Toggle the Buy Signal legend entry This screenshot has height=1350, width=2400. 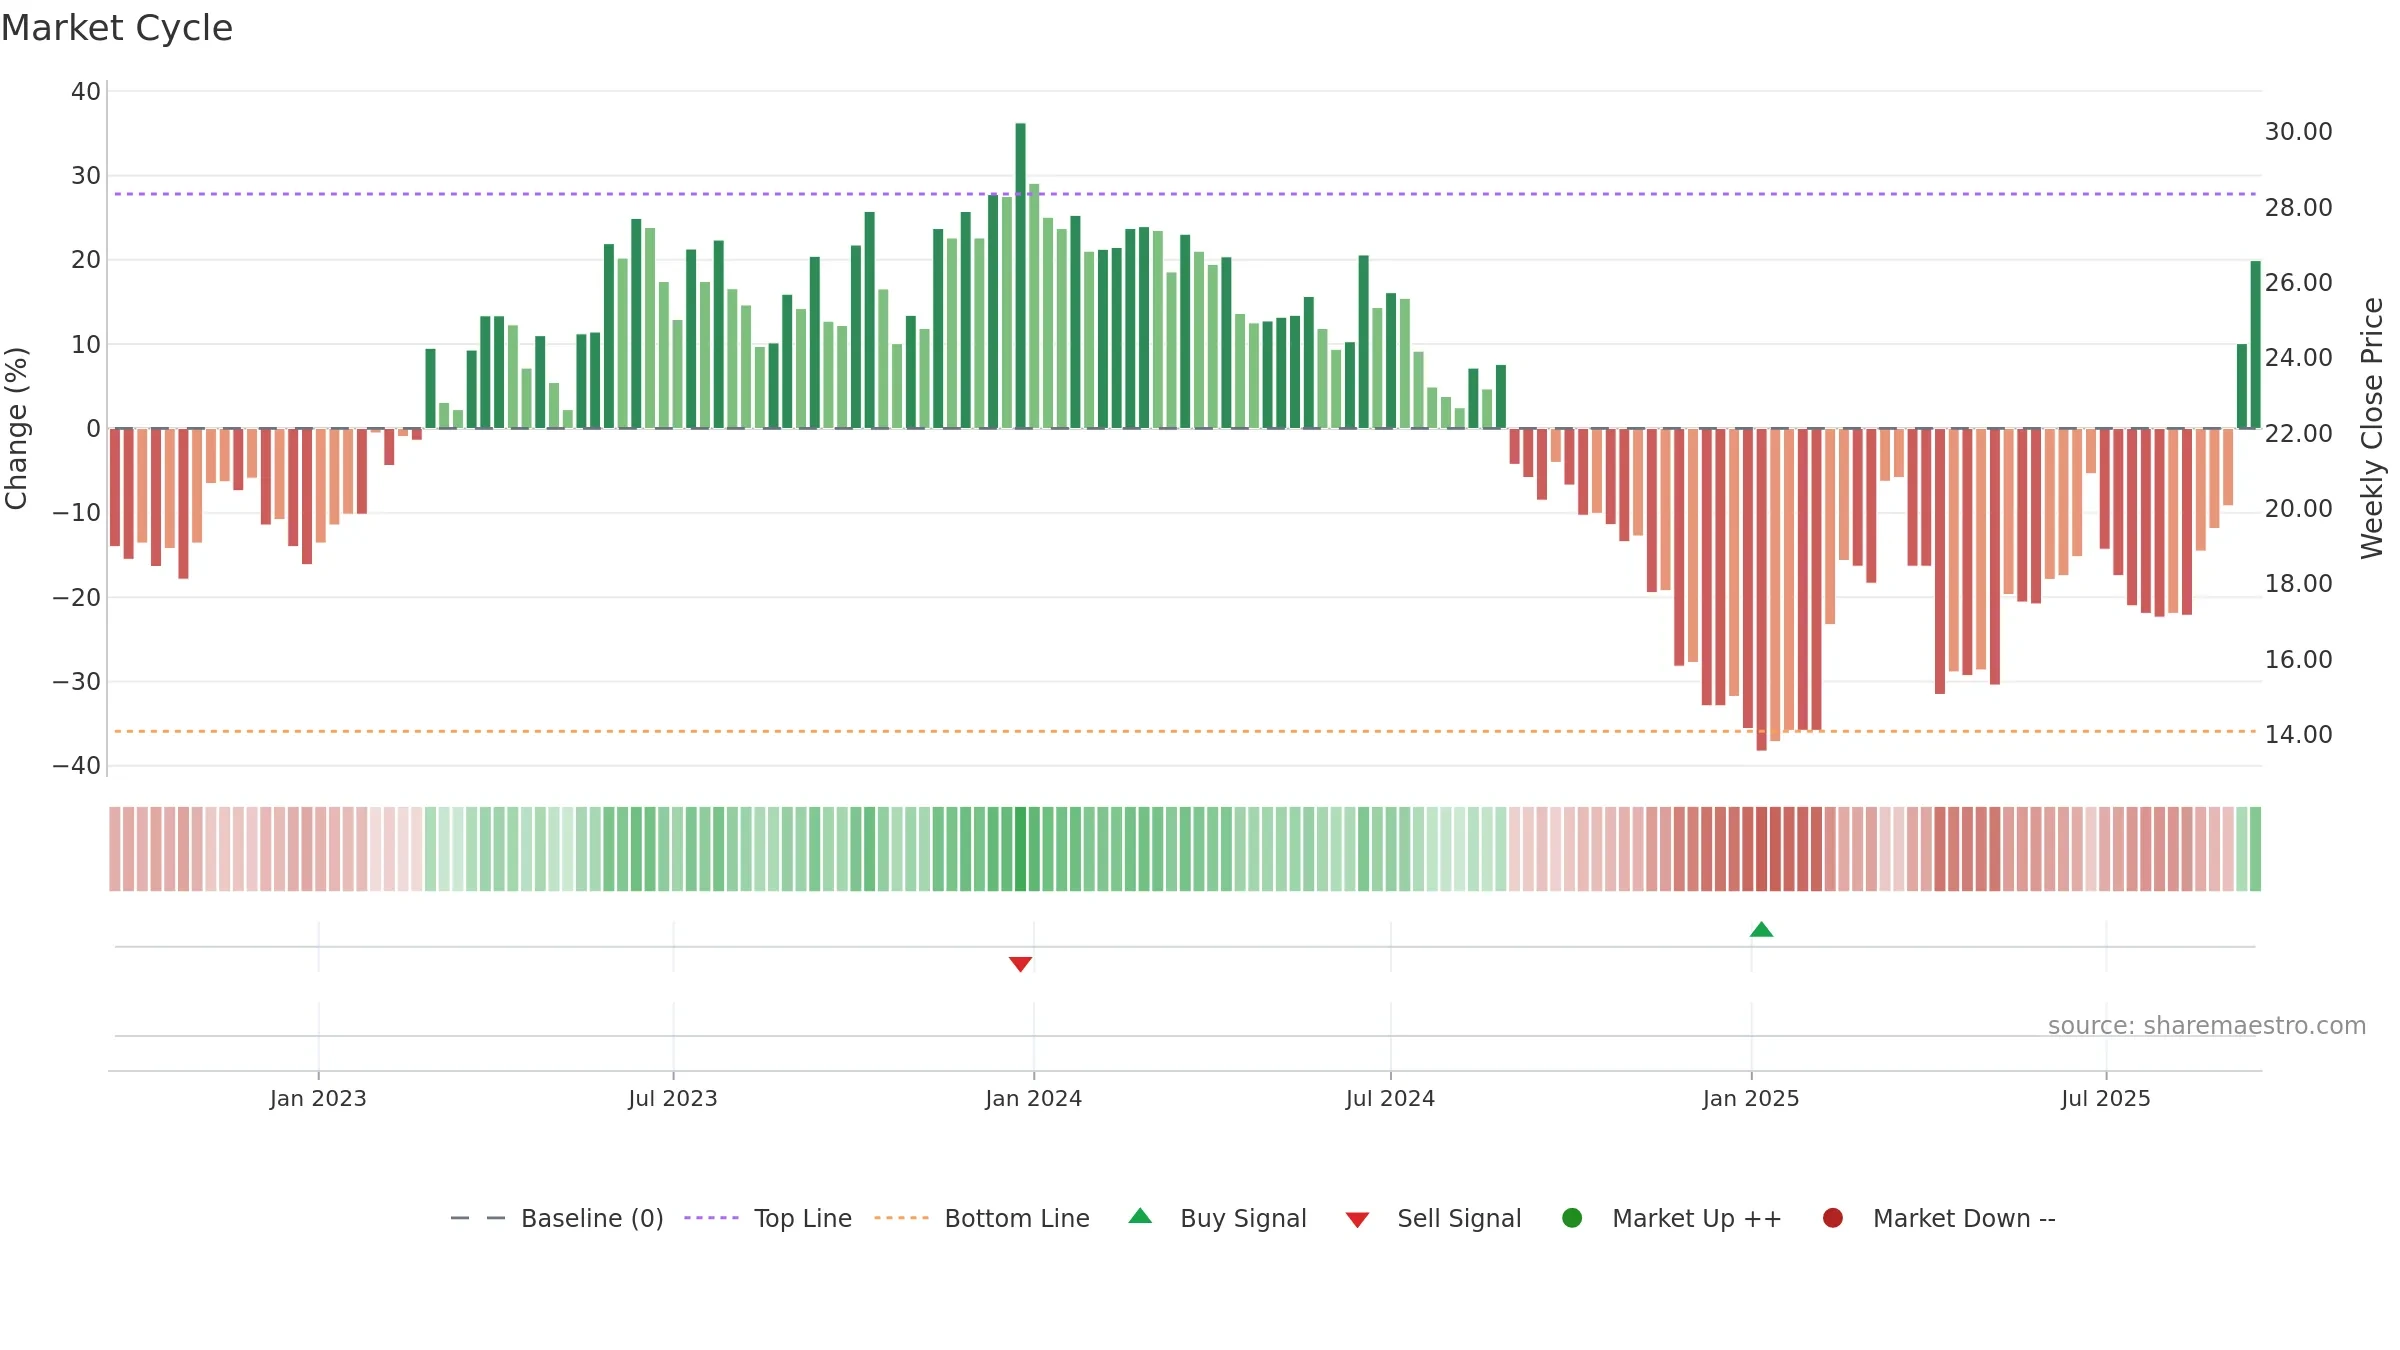(x=1217, y=1218)
